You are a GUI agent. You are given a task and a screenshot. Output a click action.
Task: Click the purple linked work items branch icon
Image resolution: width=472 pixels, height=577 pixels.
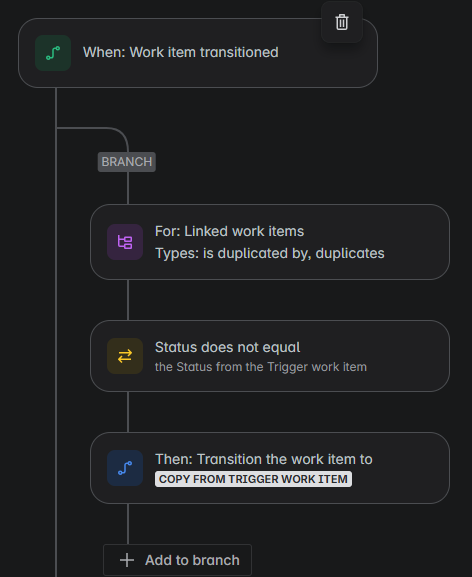point(125,242)
